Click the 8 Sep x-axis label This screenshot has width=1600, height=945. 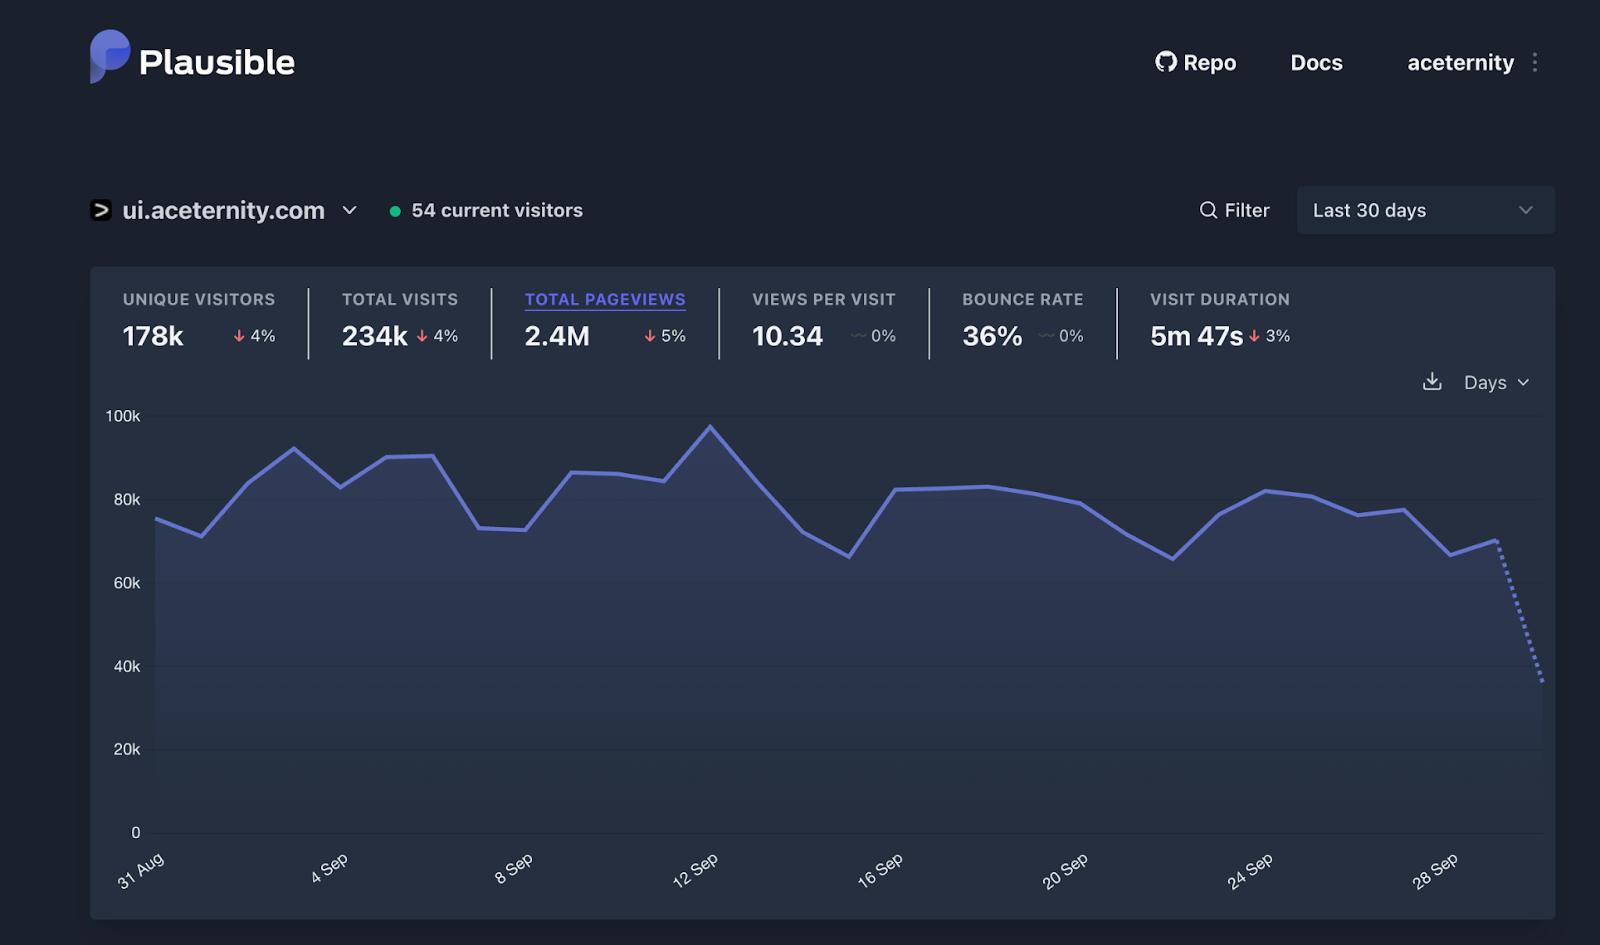[514, 868]
